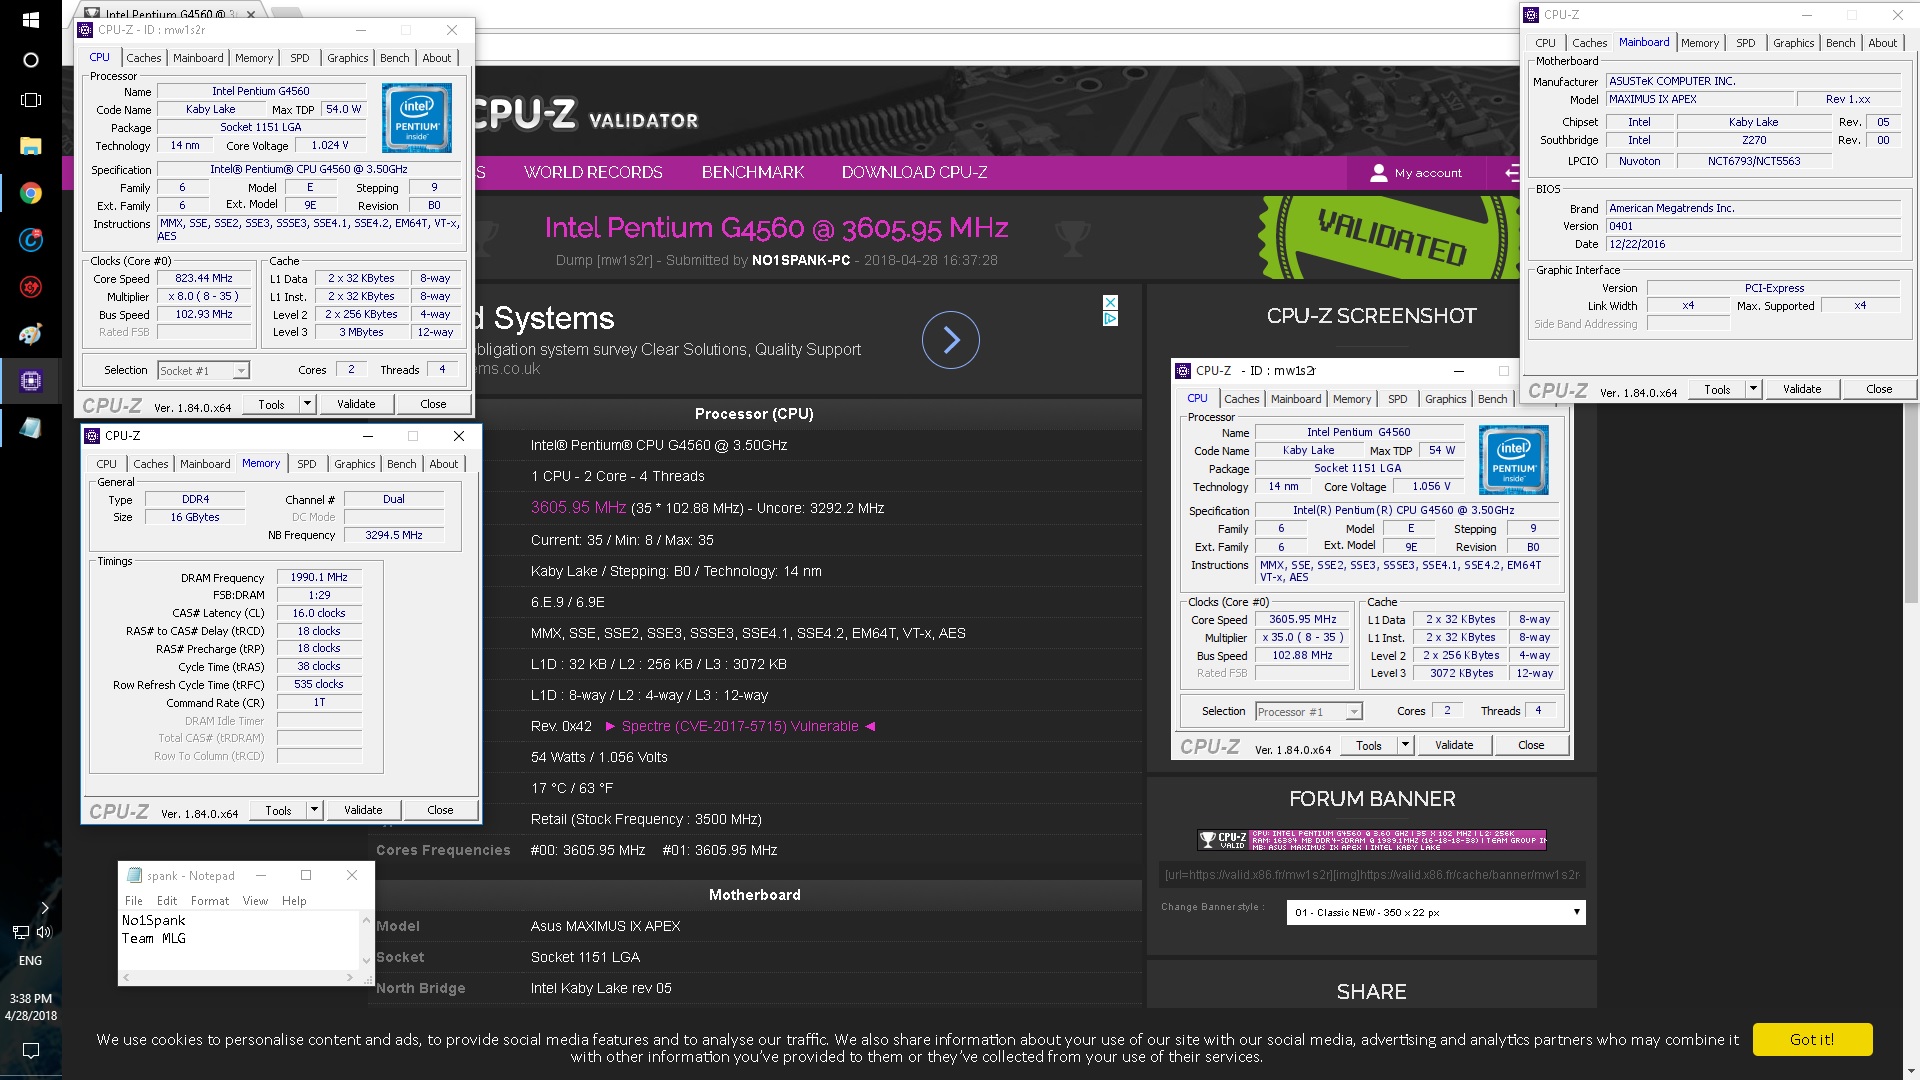Click the VALIDATED stamp badge
The image size is (1920, 1080).
pyautogui.click(x=1390, y=238)
